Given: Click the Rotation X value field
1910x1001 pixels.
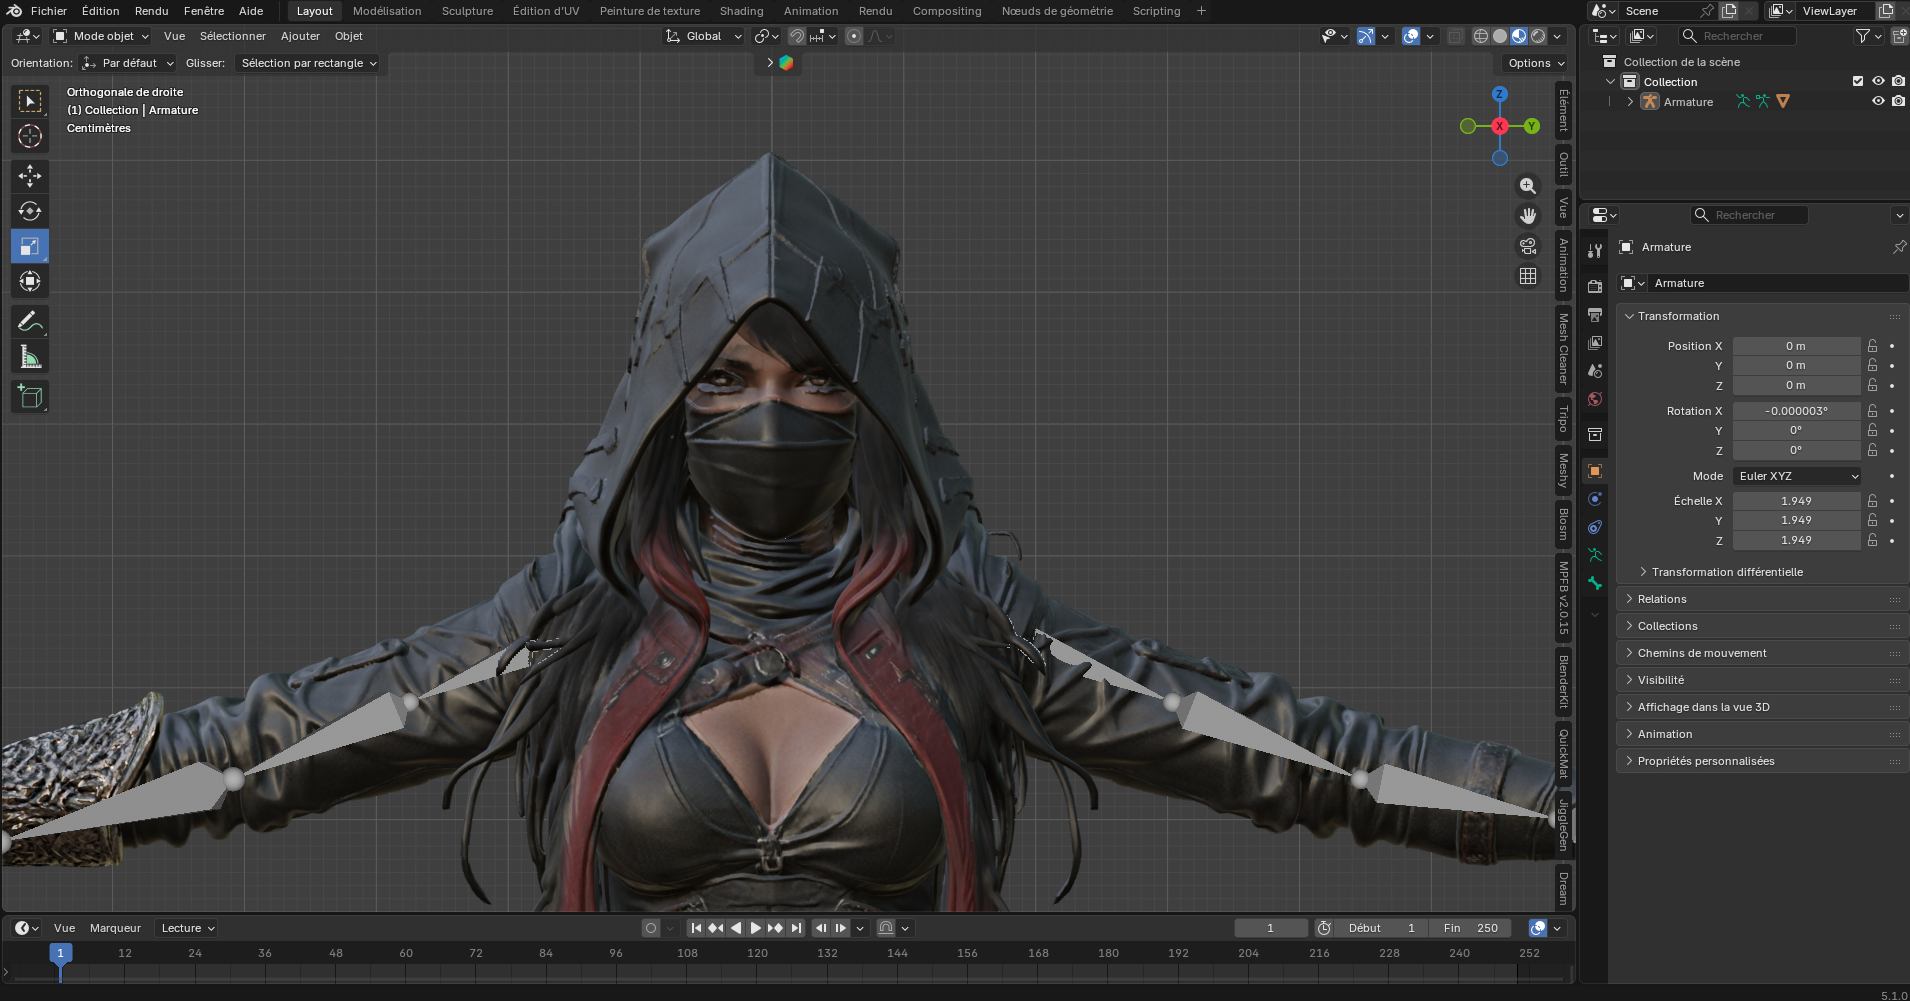Looking at the screenshot, I should click(1796, 411).
